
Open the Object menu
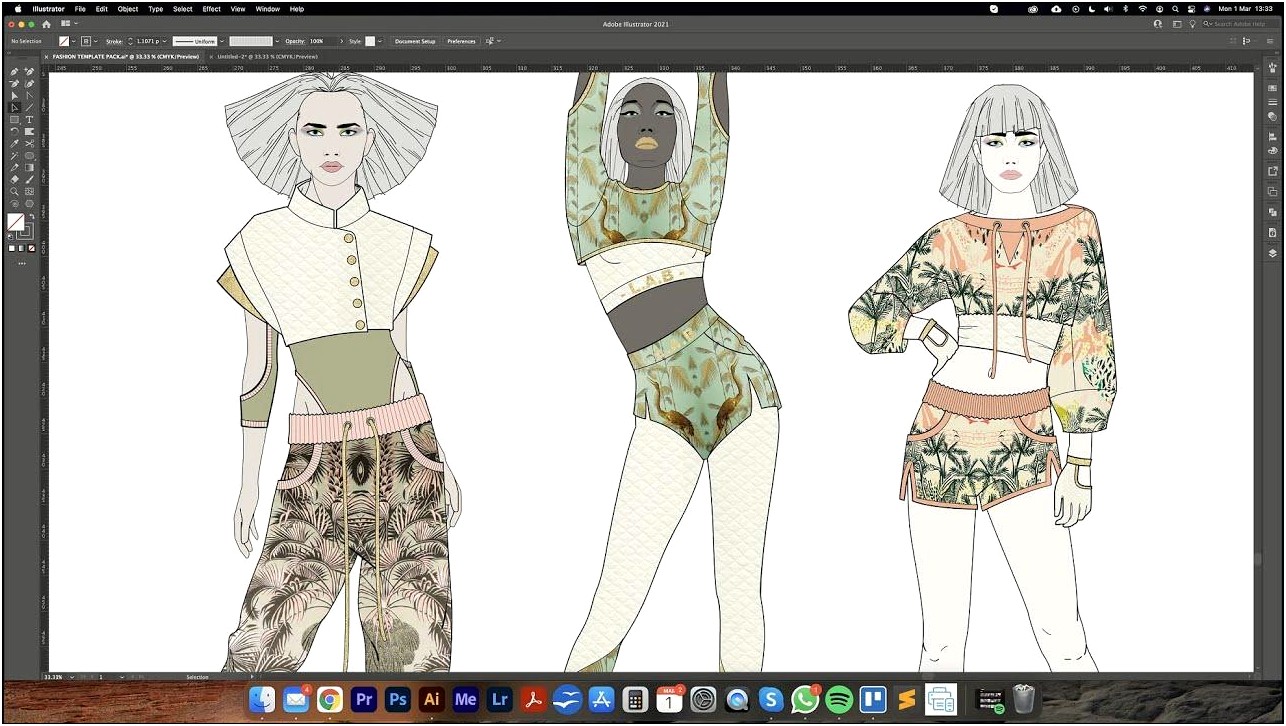click(128, 8)
